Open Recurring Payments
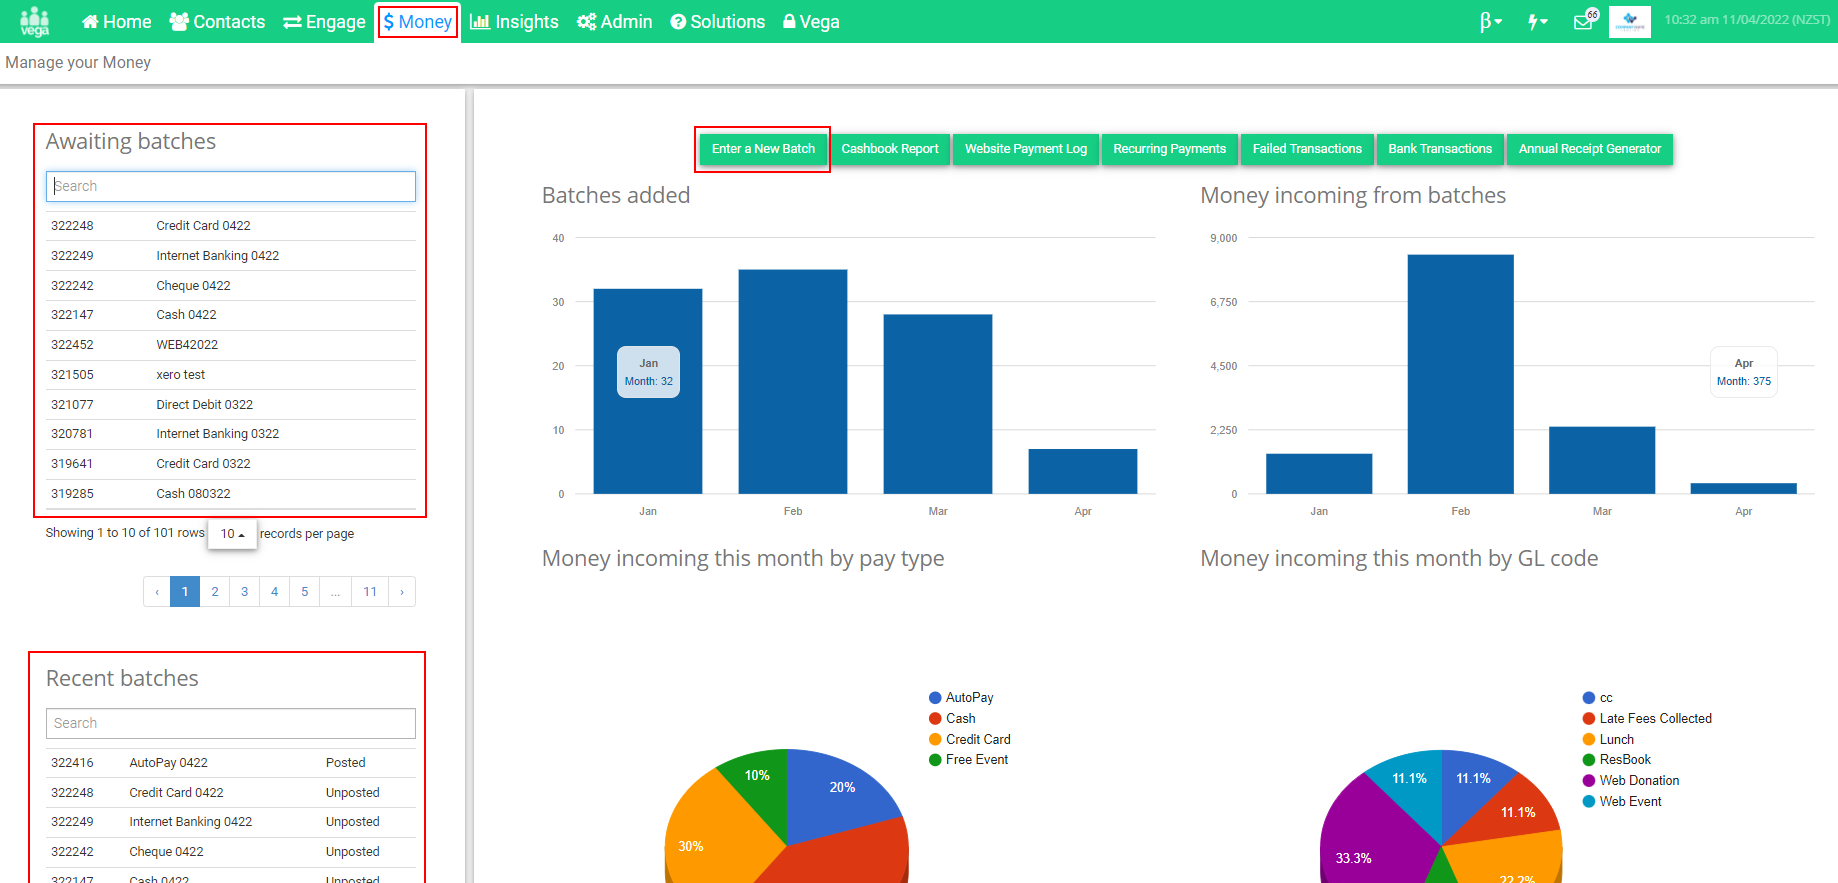Image resolution: width=1838 pixels, height=883 pixels. coord(1169,149)
